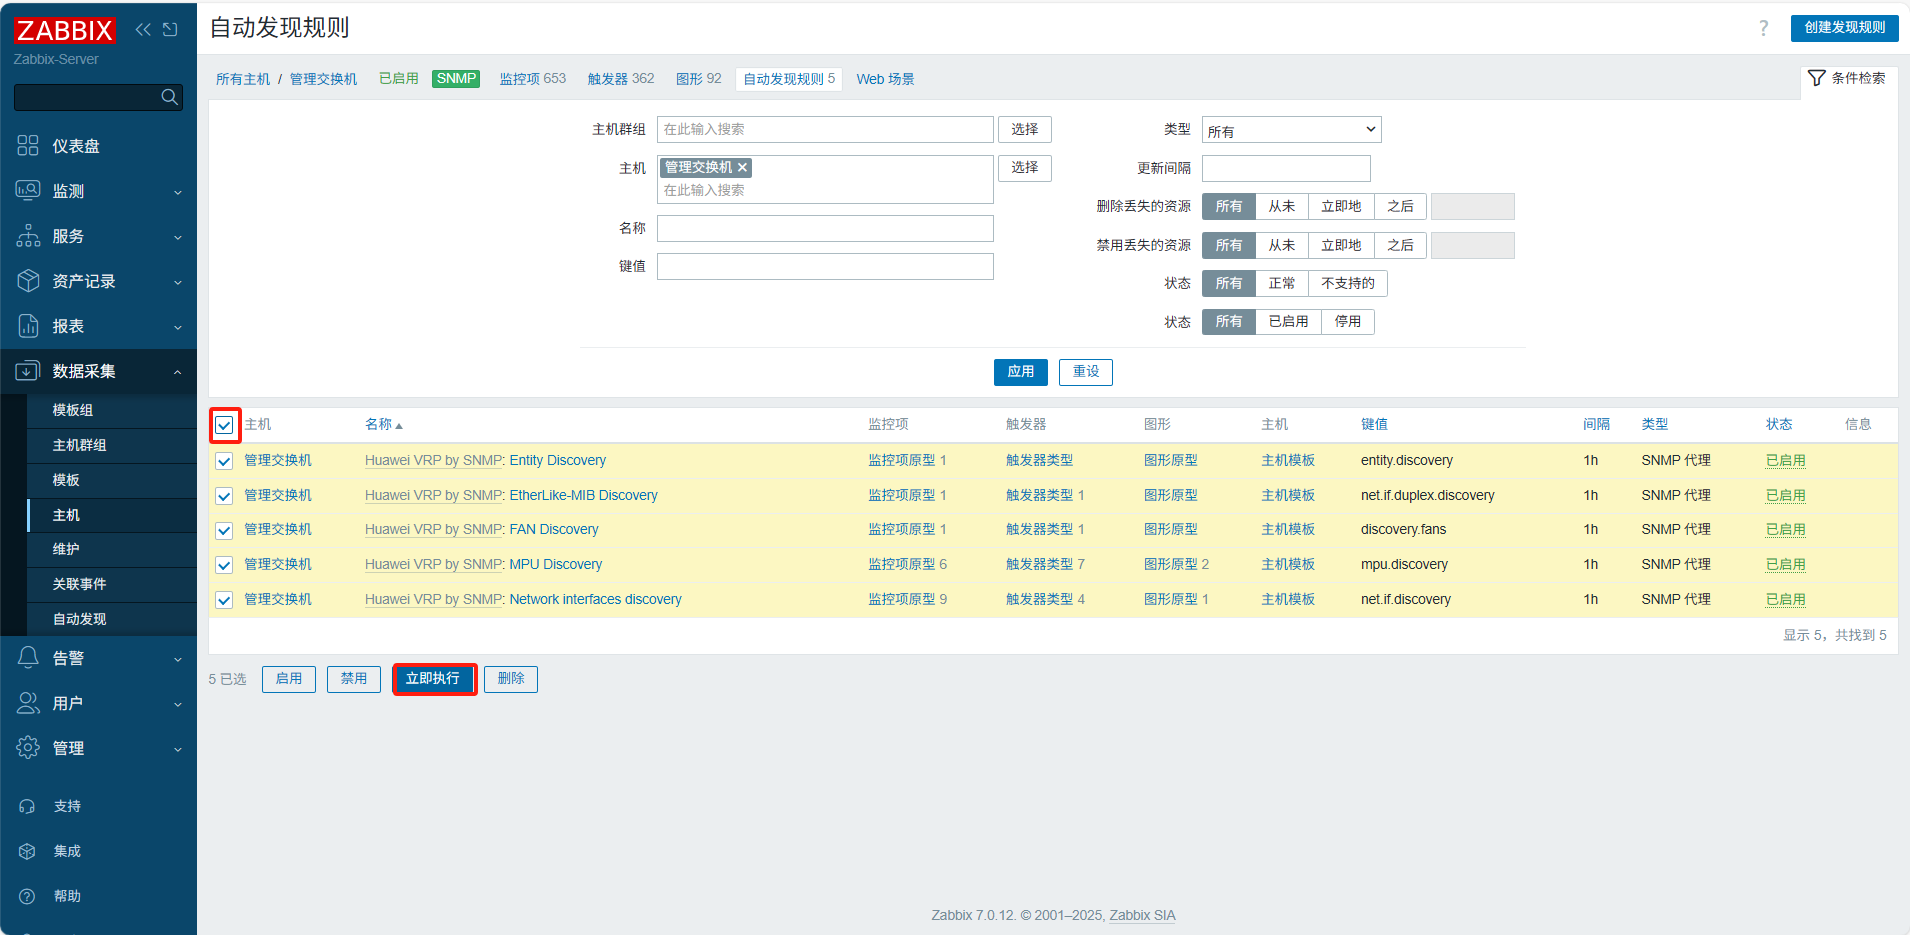The height and width of the screenshot is (935, 1910).
Task: Click the 创建发现规则 button
Action: [1844, 28]
